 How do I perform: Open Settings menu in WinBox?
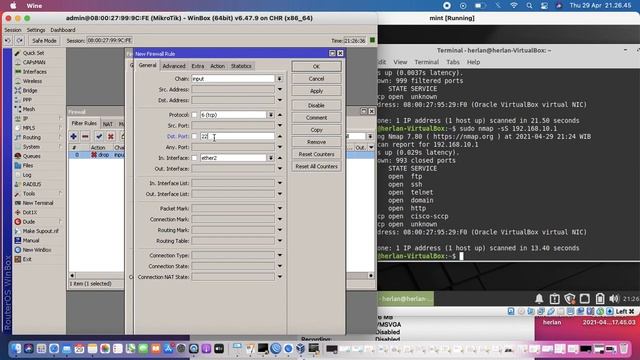tap(36, 30)
